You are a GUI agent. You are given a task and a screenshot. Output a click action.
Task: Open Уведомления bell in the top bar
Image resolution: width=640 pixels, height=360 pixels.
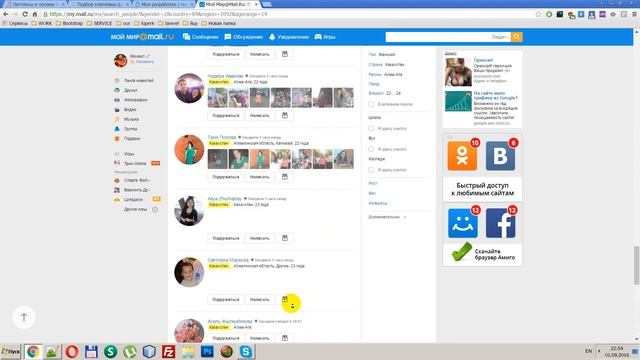(289, 37)
